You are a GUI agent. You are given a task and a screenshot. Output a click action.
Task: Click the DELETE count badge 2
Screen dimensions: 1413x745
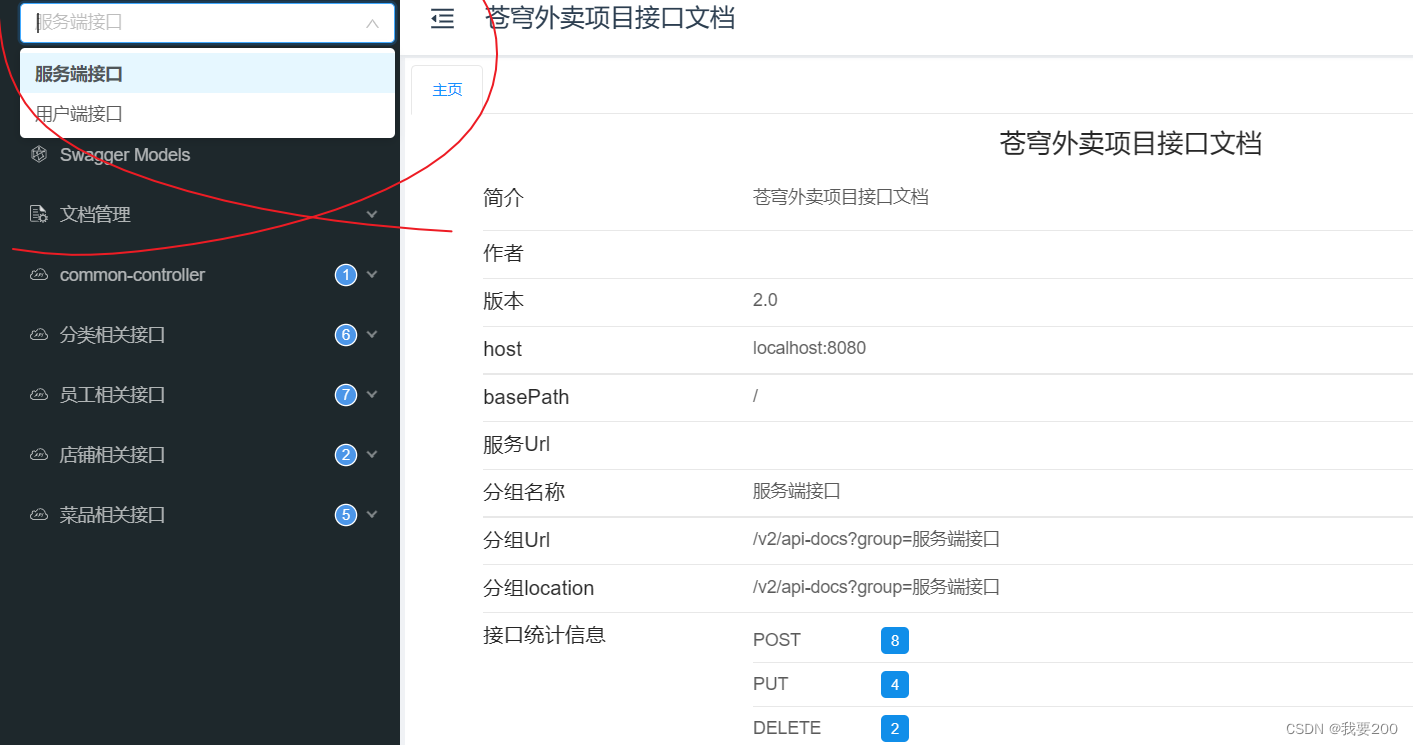[895, 729]
